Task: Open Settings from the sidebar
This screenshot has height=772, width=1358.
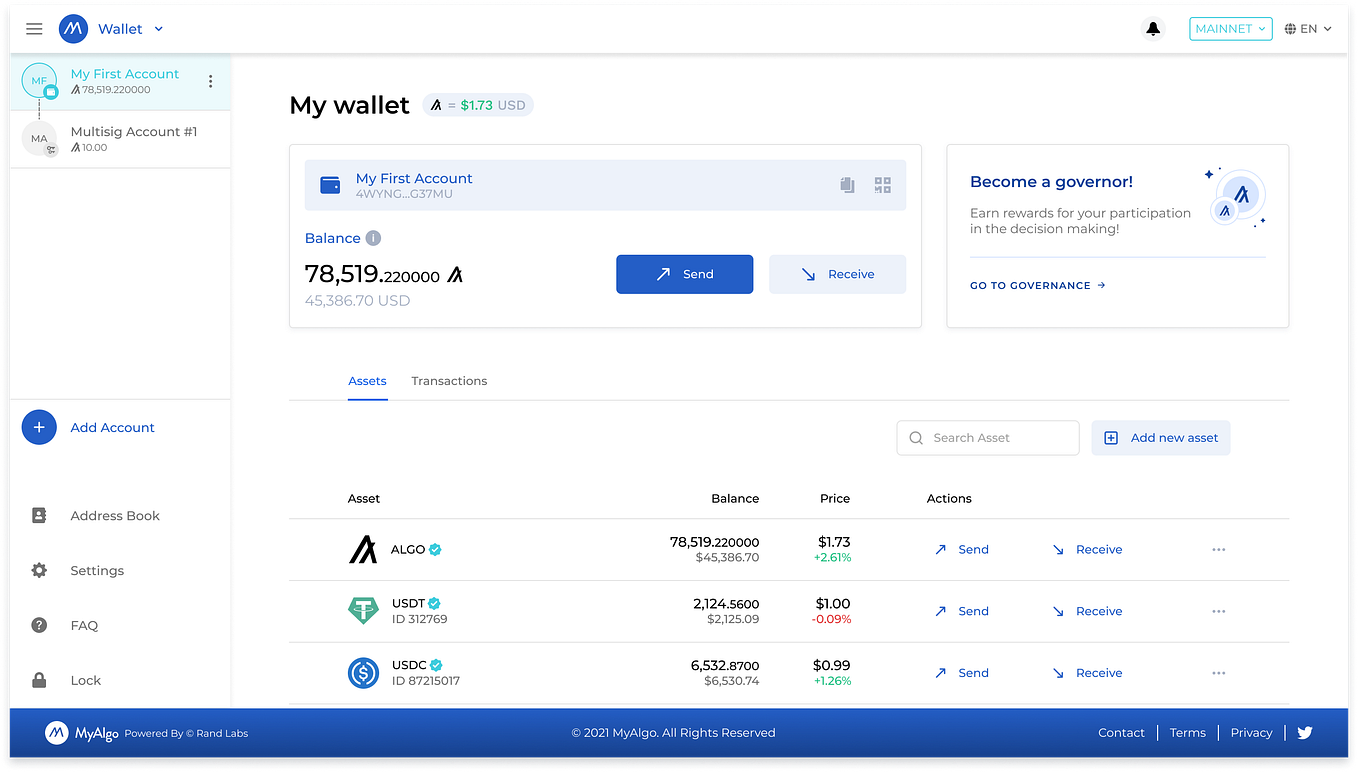Action: (96, 570)
